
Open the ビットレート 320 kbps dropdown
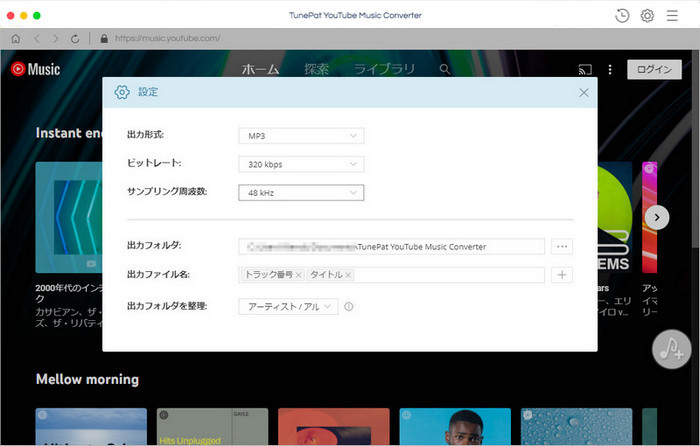(301, 164)
